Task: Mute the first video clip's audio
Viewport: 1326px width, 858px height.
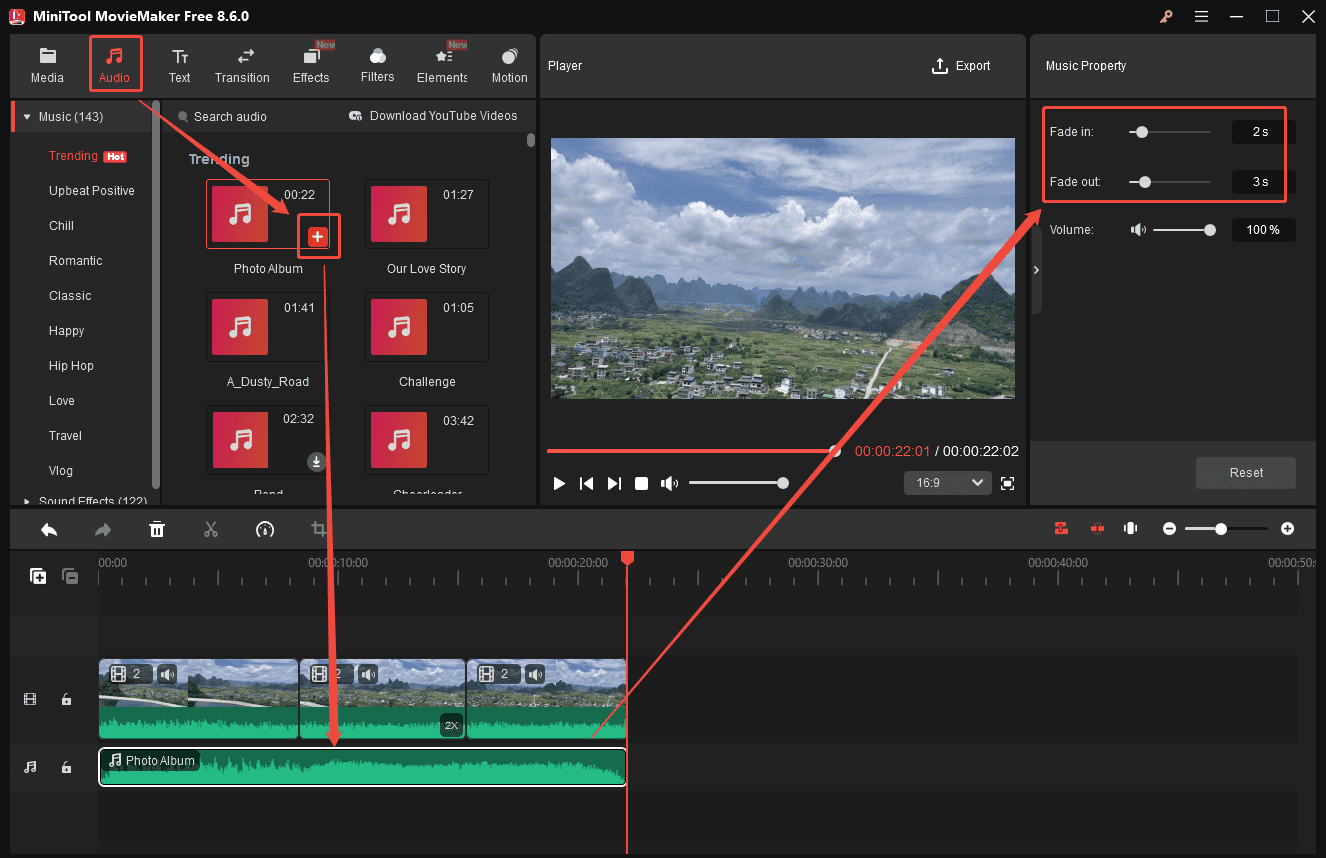Action: click(x=167, y=673)
